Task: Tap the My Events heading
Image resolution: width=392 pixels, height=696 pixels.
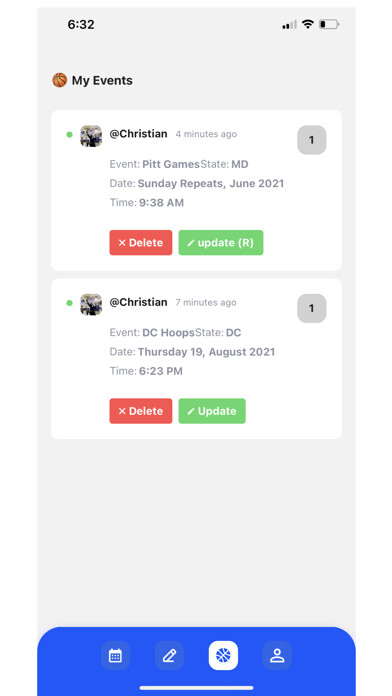Action: [102, 80]
